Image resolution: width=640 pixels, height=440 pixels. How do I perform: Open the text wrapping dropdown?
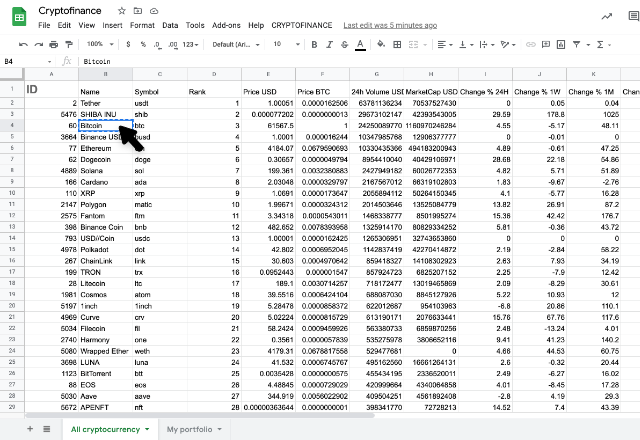point(487,44)
